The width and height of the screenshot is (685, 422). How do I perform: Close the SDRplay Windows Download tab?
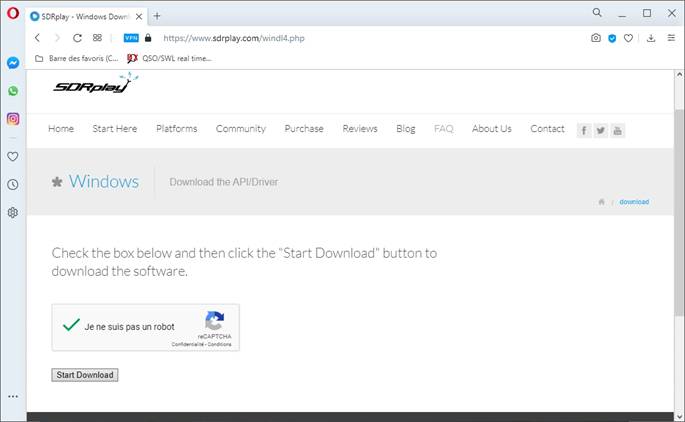coord(139,17)
